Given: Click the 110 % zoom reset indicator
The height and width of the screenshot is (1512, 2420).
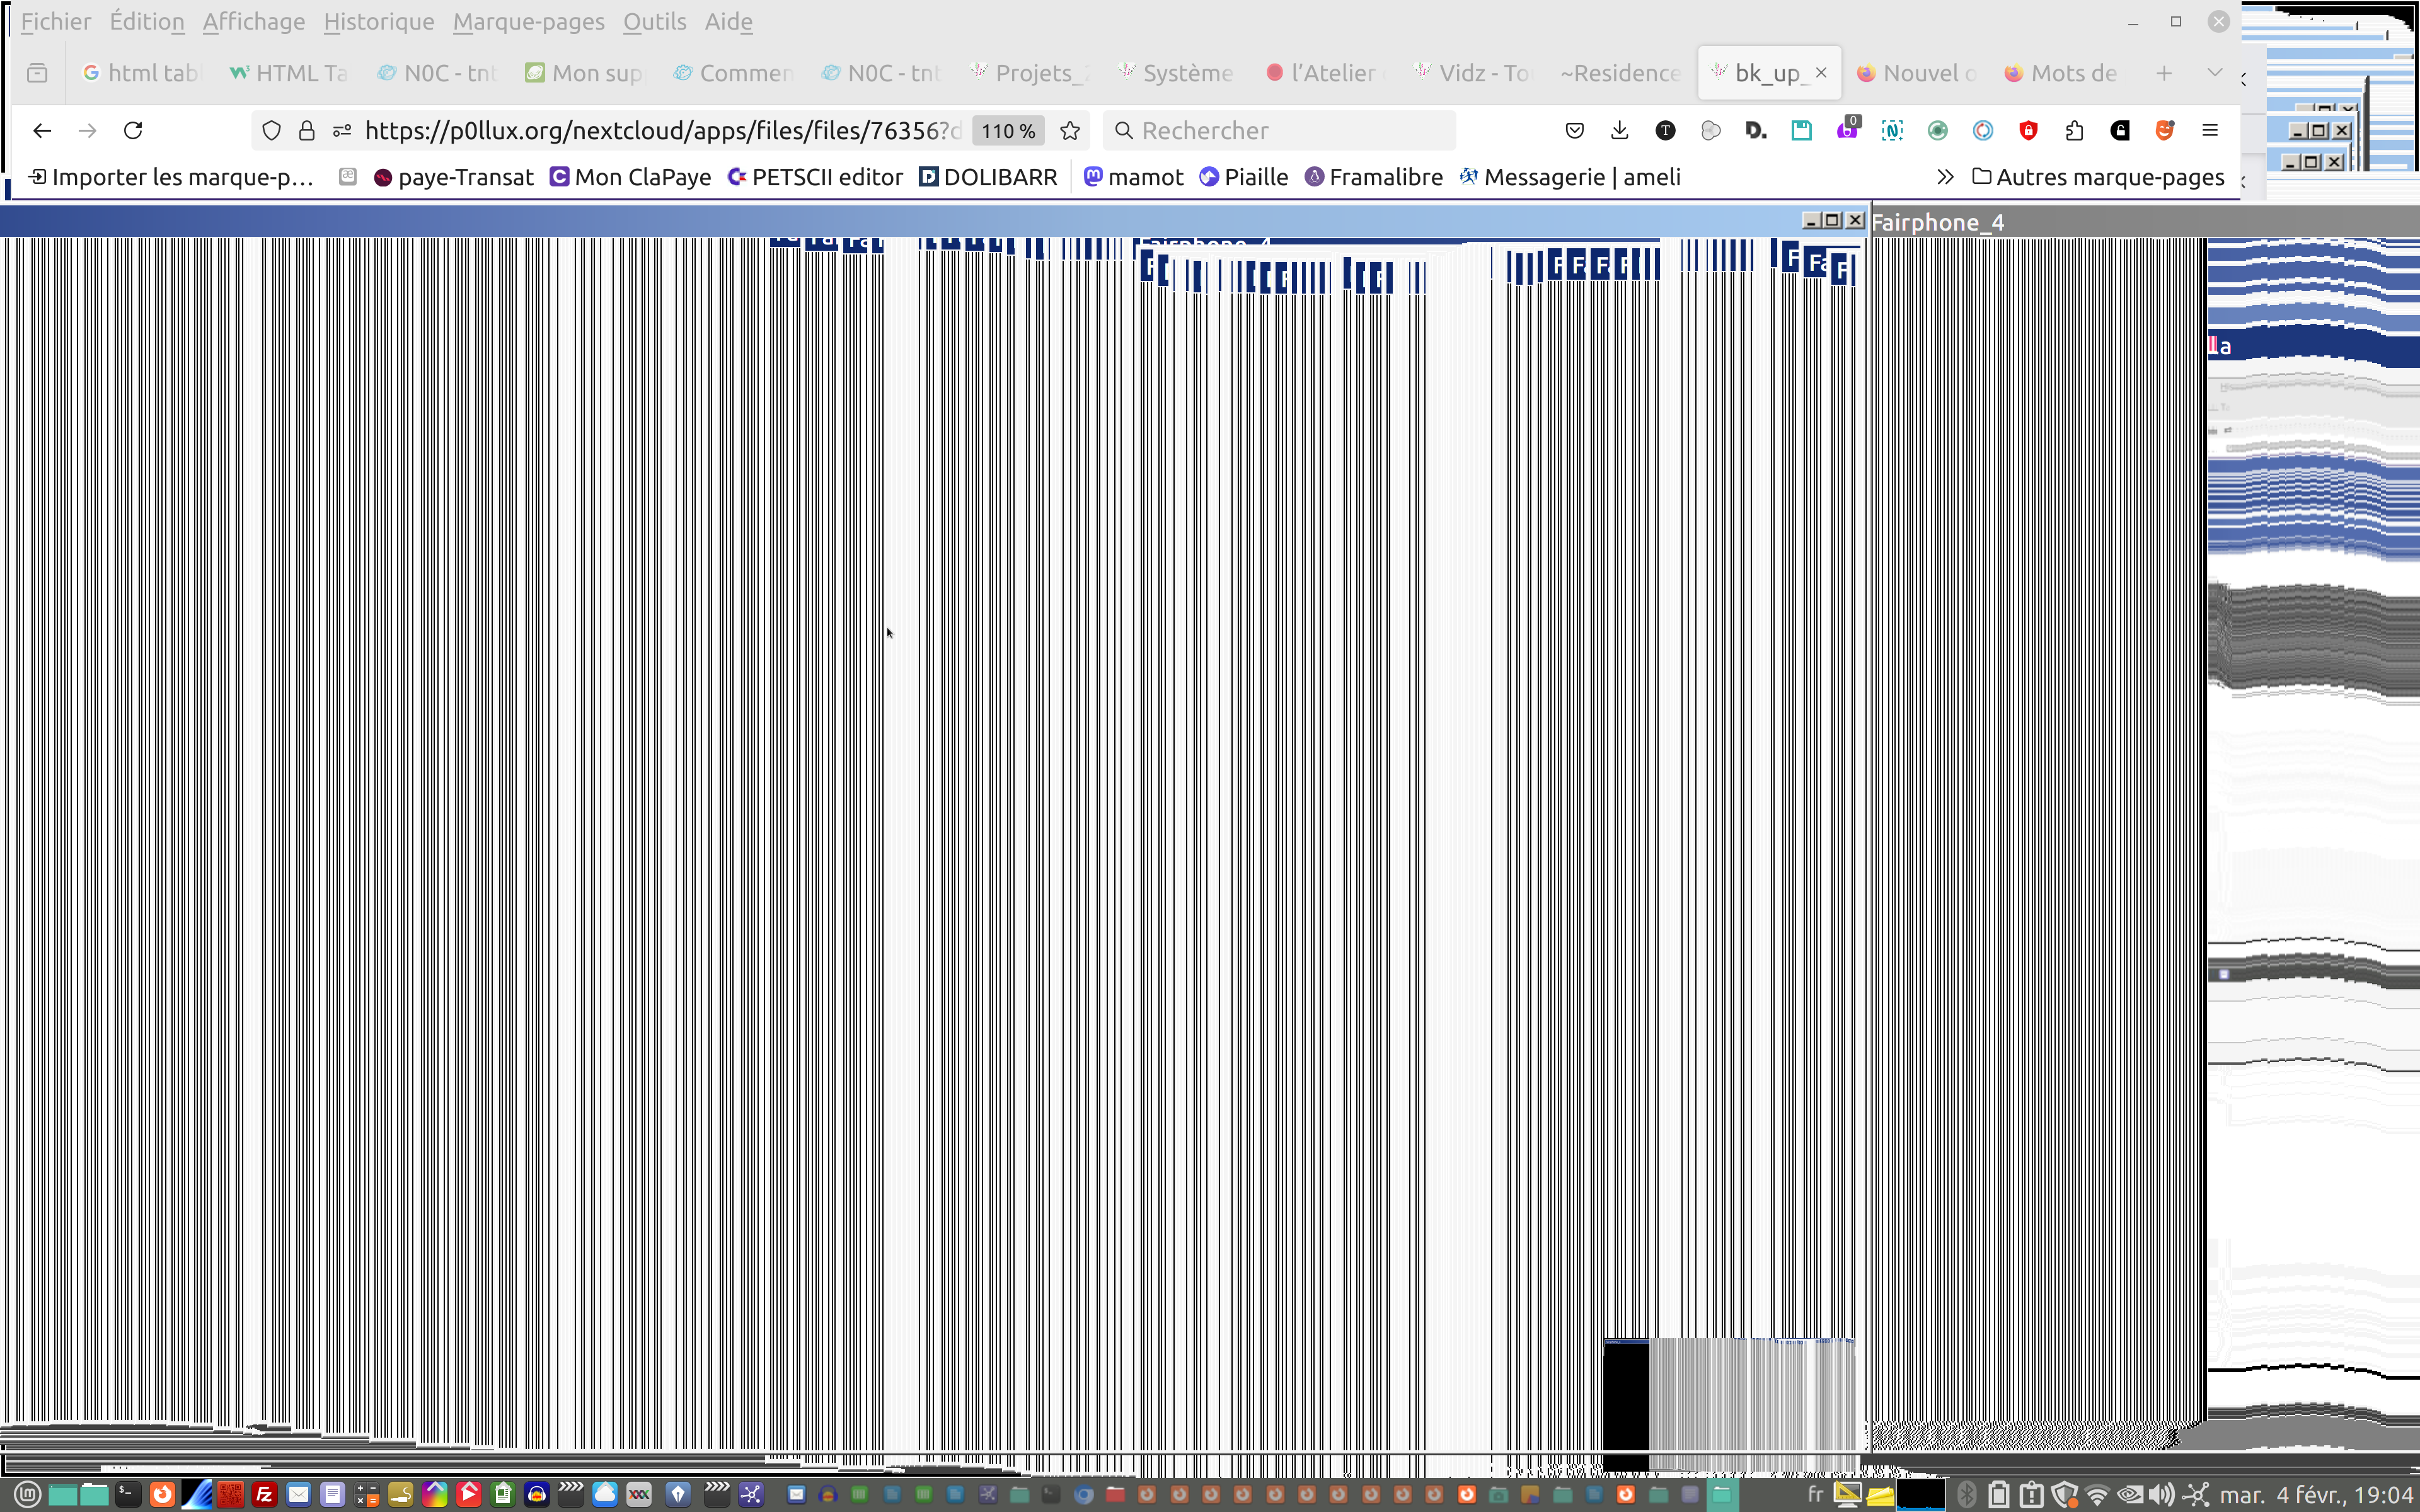Looking at the screenshot, I should point(1007,131).
